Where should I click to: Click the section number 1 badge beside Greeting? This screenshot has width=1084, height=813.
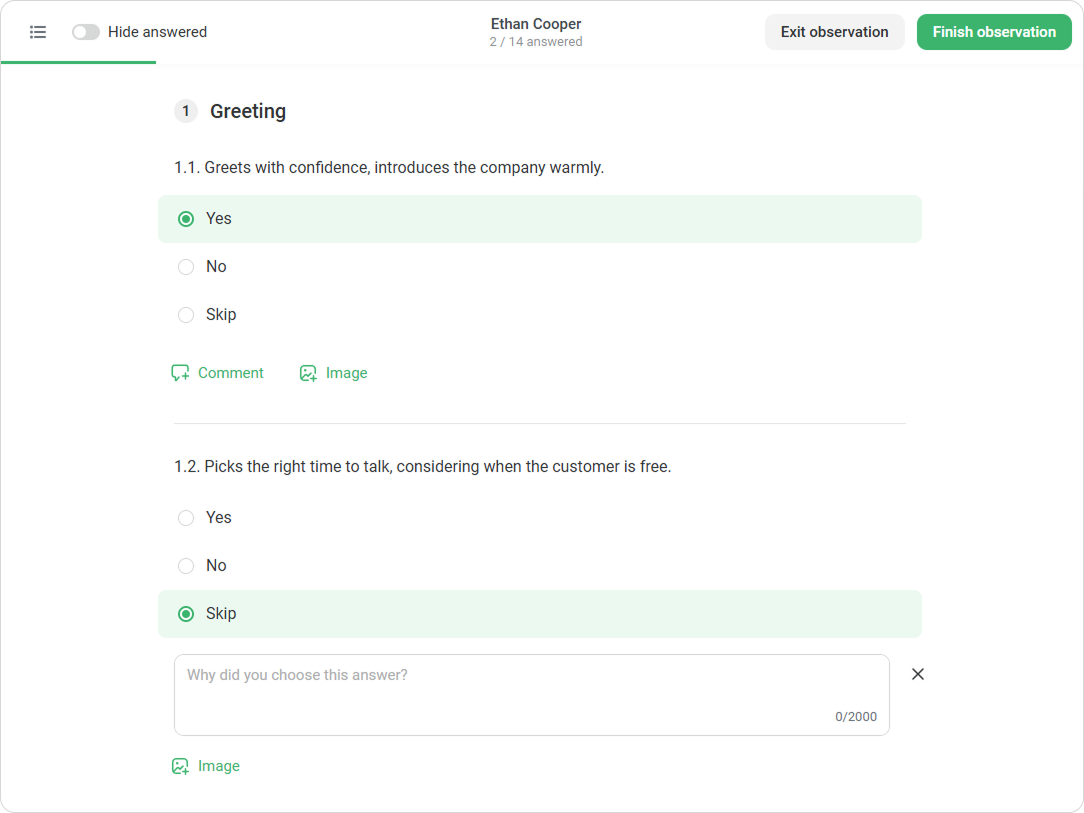(185, 111)
